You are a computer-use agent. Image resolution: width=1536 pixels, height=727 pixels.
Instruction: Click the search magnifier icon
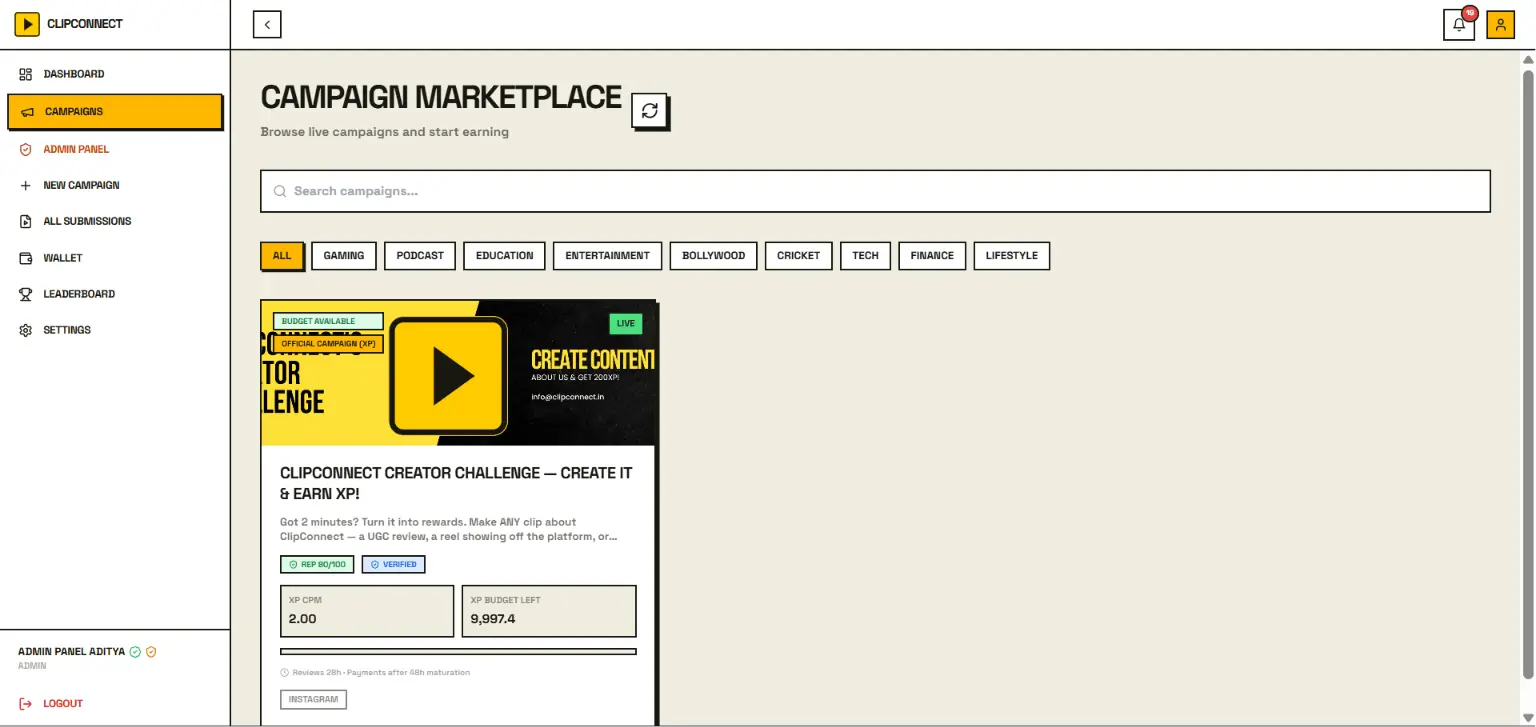click(x=280, y=191)
